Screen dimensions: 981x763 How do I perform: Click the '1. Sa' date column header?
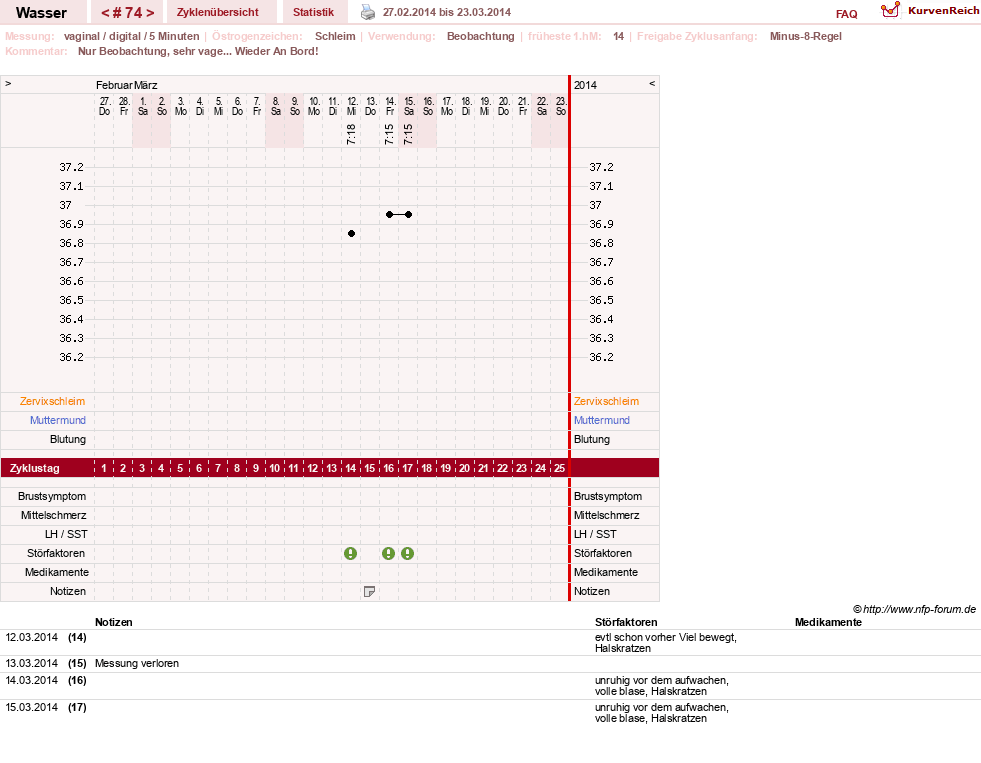(143, 106)
